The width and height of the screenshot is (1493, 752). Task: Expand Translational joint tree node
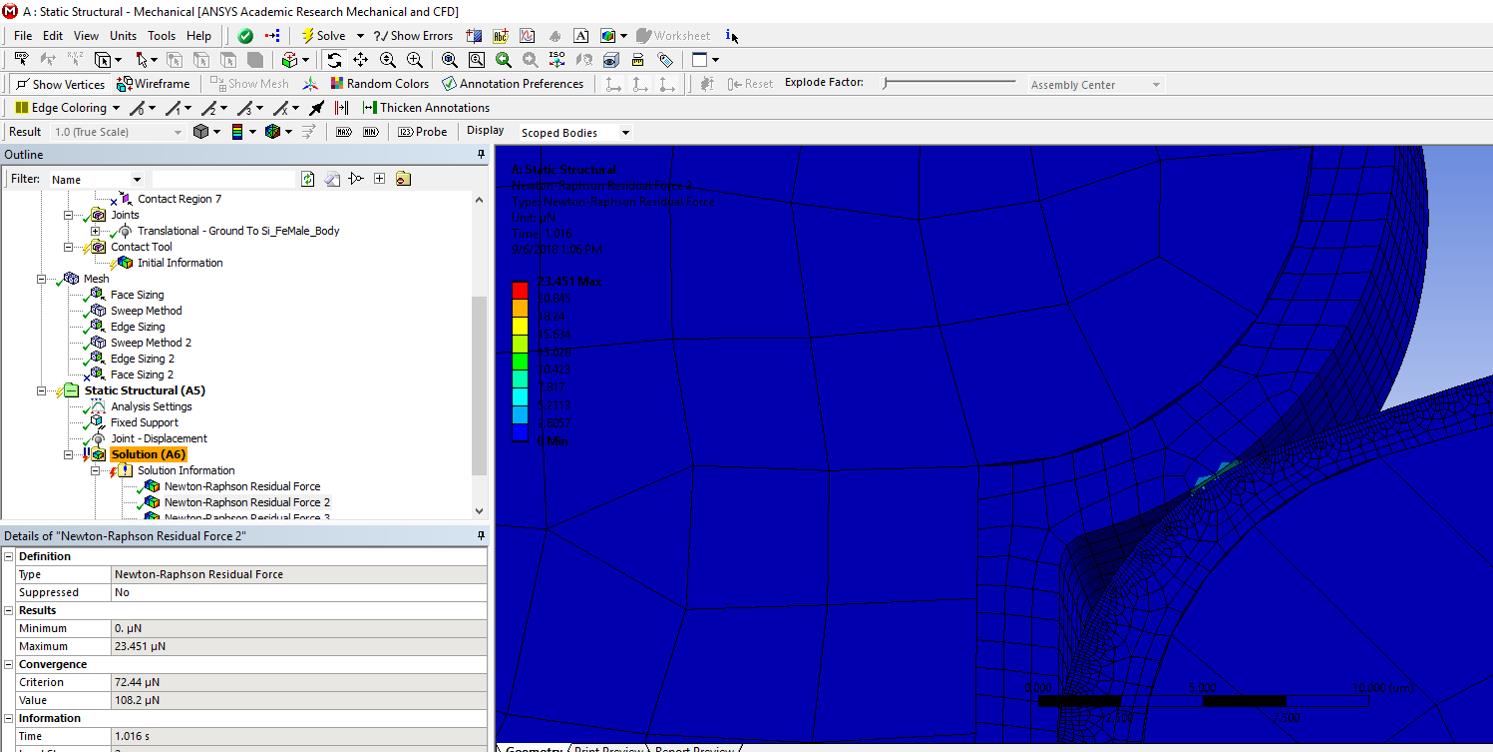click(96, 231)
